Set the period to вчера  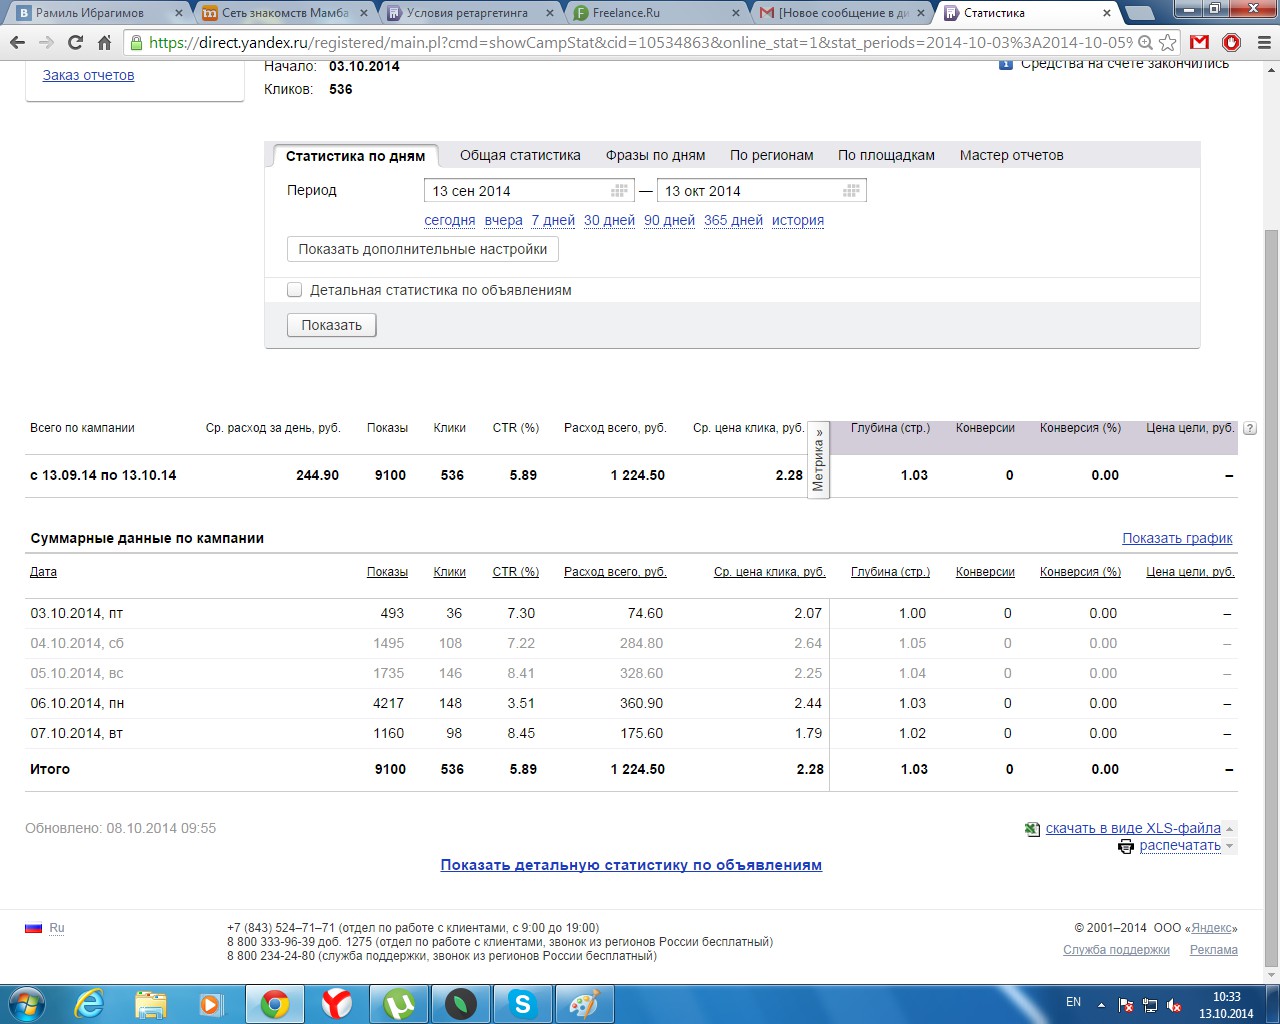click(x=503, y=221)
